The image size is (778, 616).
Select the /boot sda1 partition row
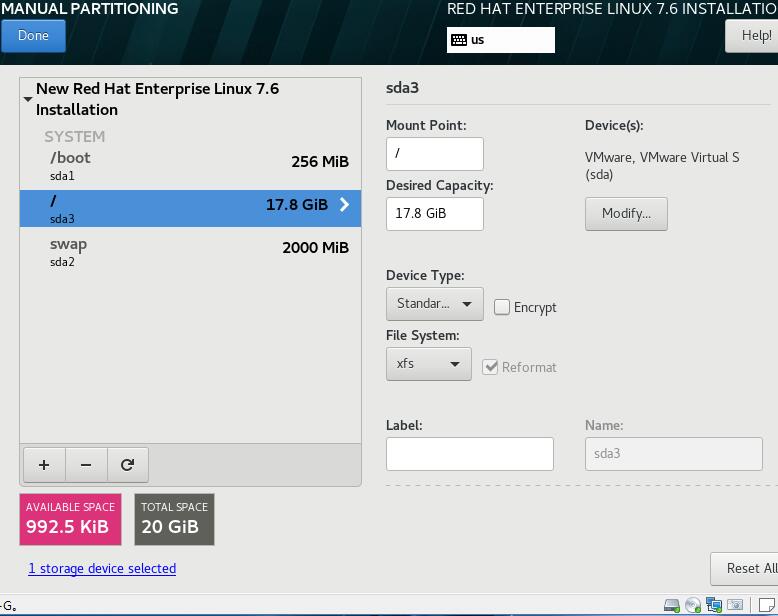tap(191, 166)
